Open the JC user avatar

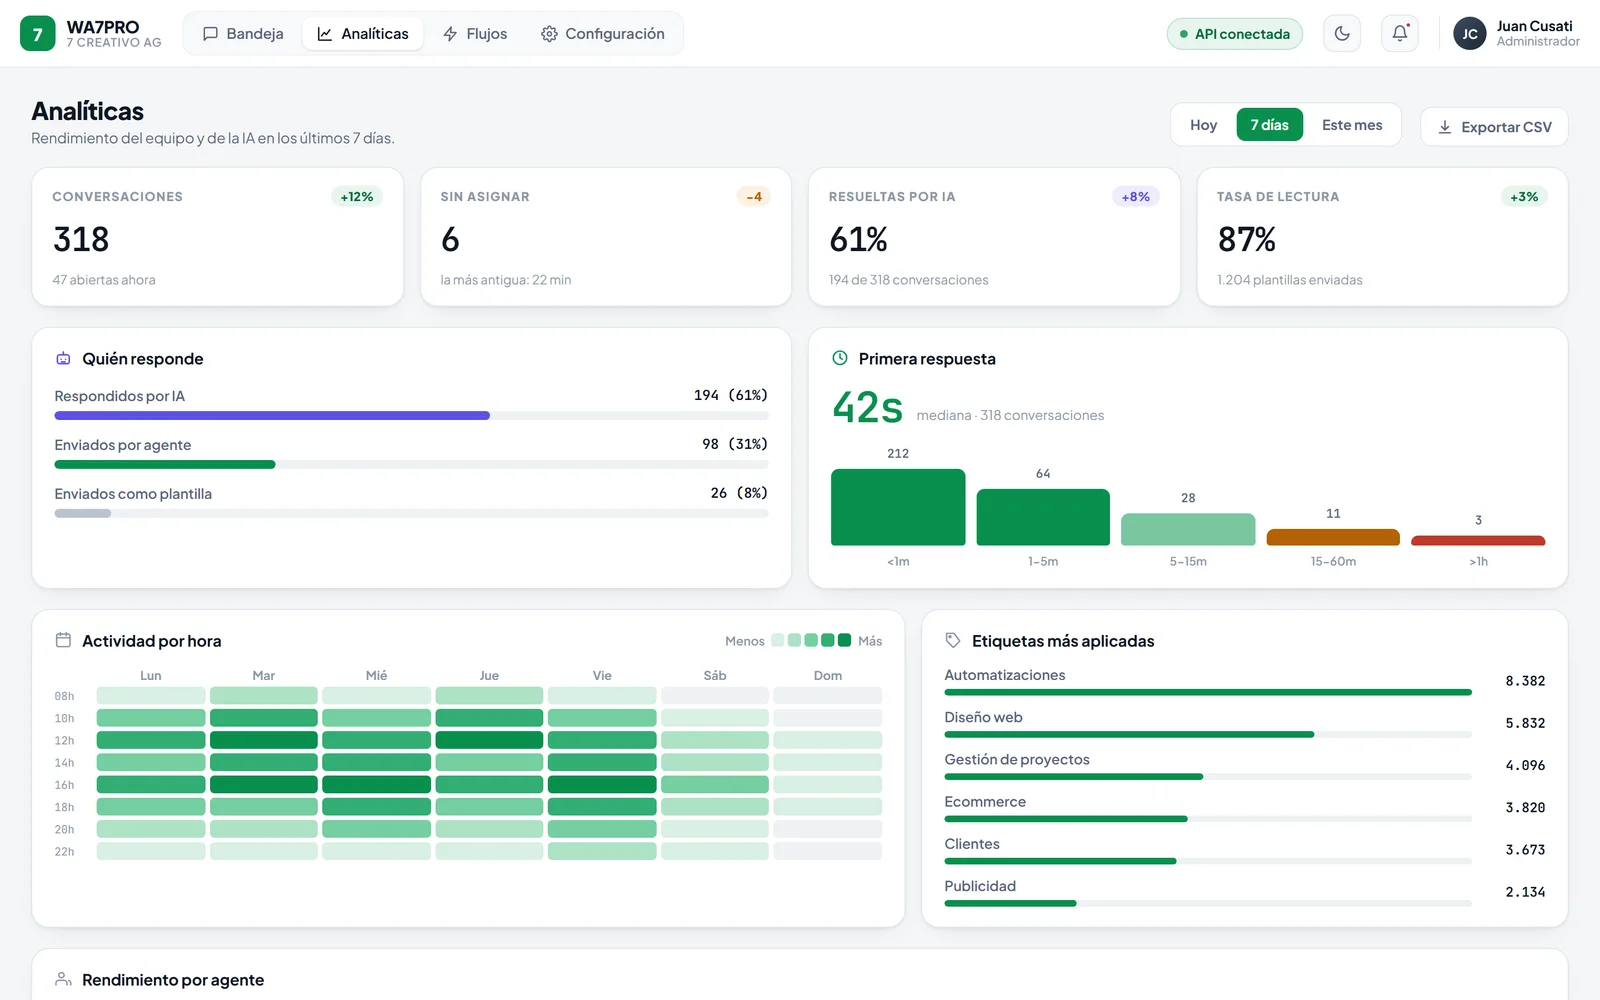pos(1469,33)
